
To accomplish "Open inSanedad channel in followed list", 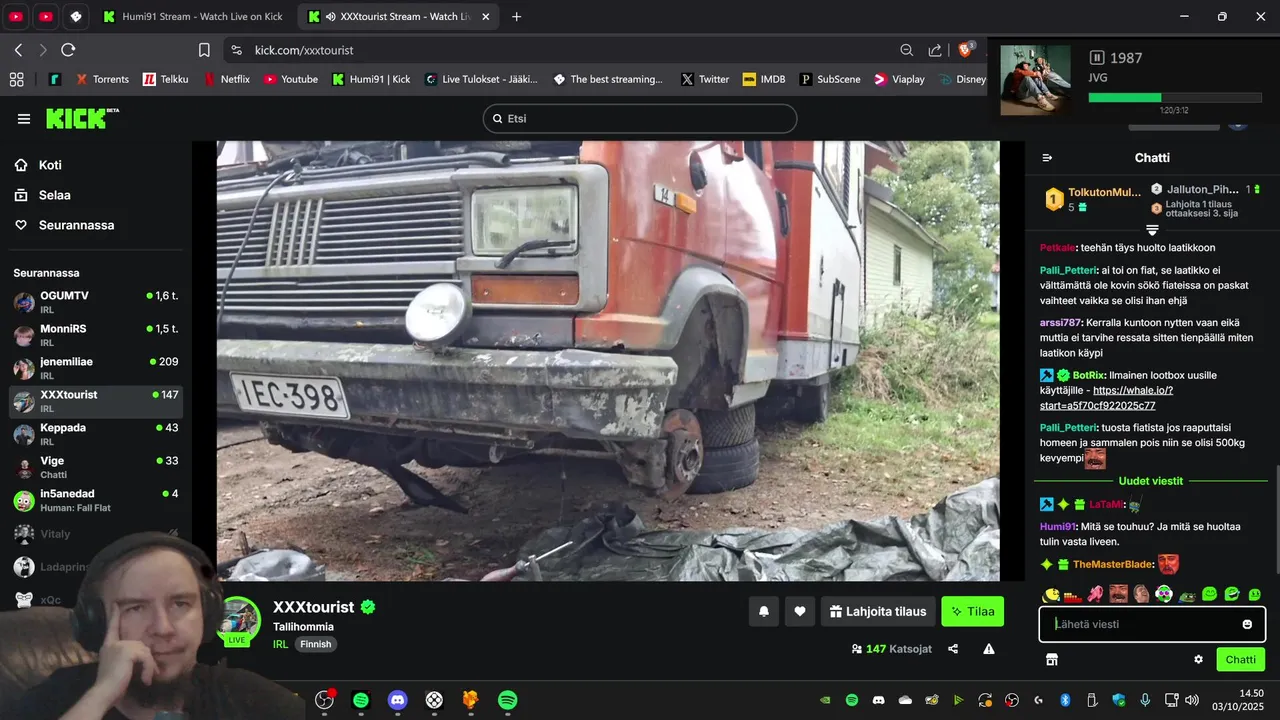I will [x=96, y=500].
